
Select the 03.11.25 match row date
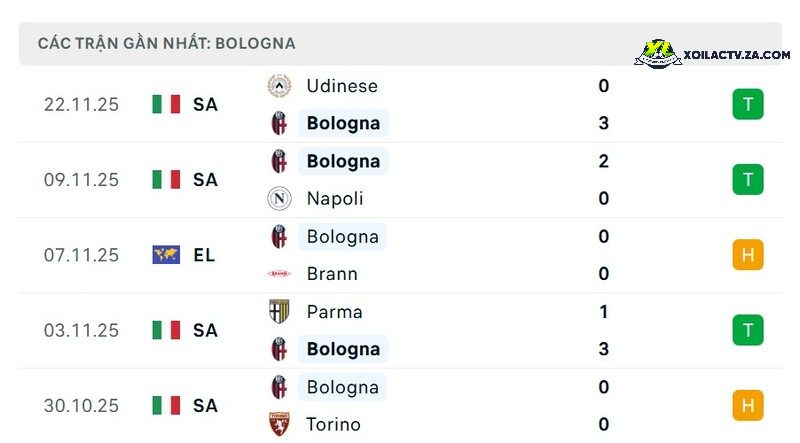(81, 330)
